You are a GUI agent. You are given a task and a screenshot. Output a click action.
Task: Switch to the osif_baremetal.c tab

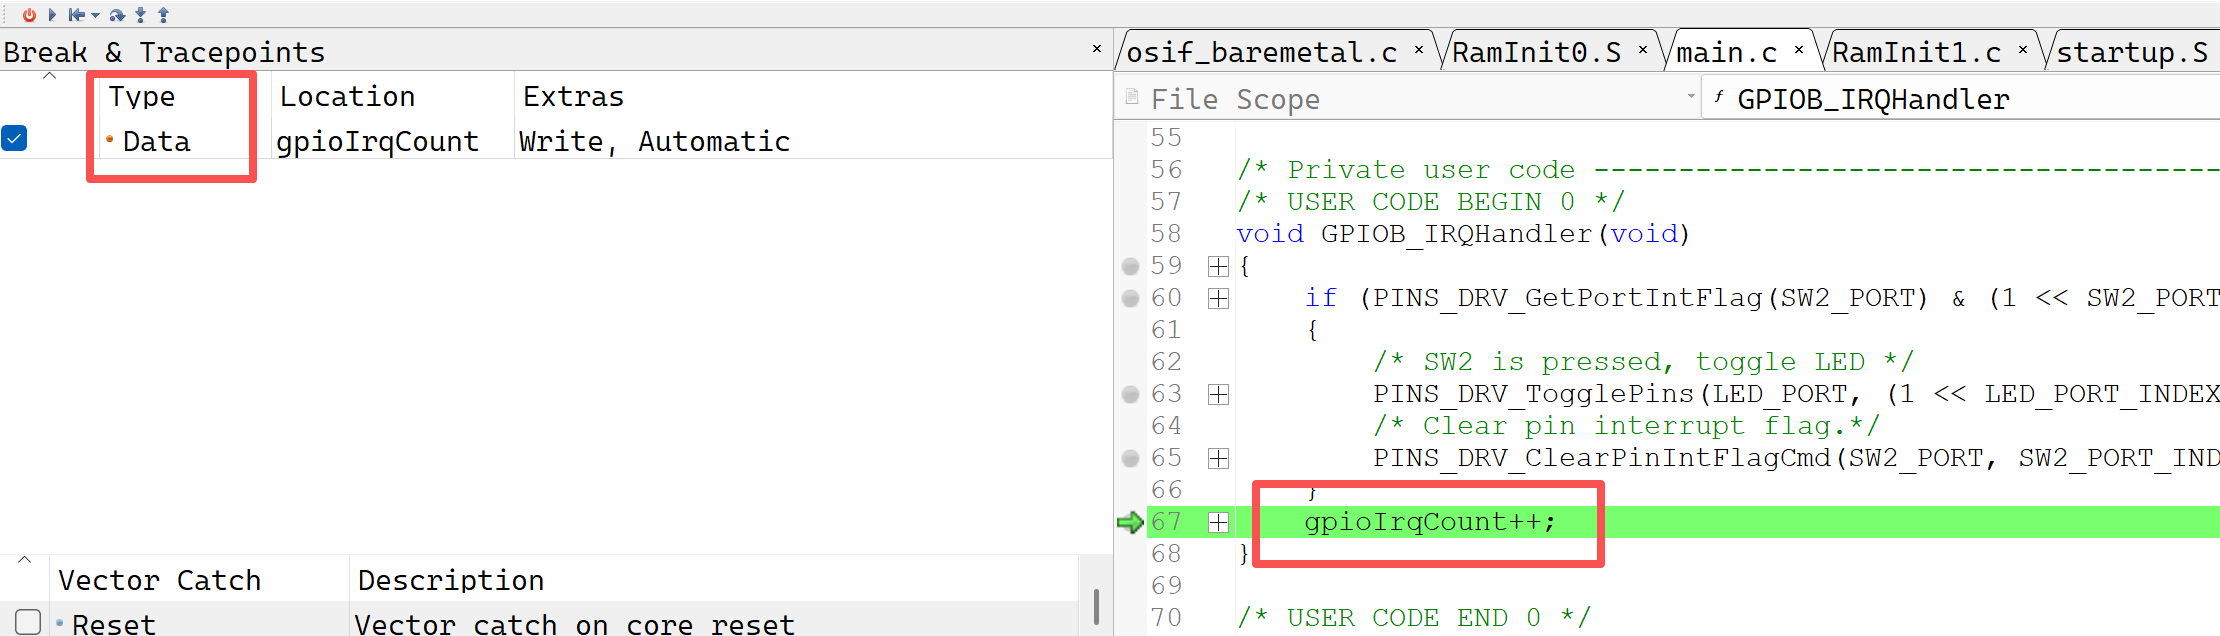1261,52
